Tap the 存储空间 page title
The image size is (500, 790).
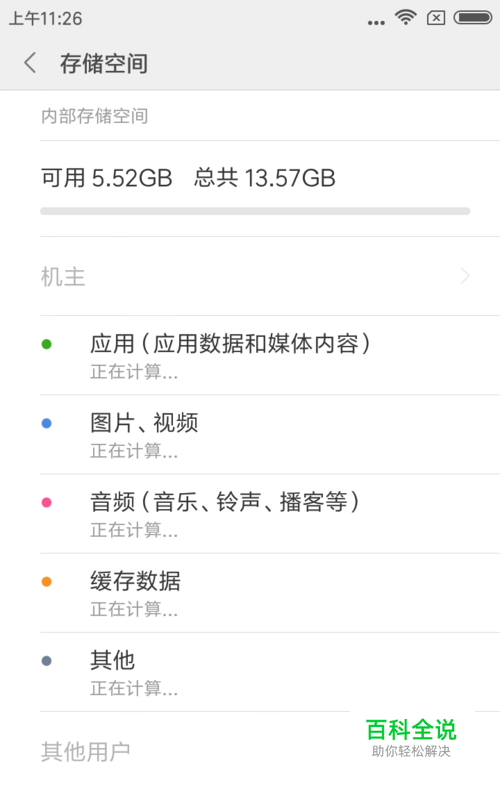tap(104, 63)
